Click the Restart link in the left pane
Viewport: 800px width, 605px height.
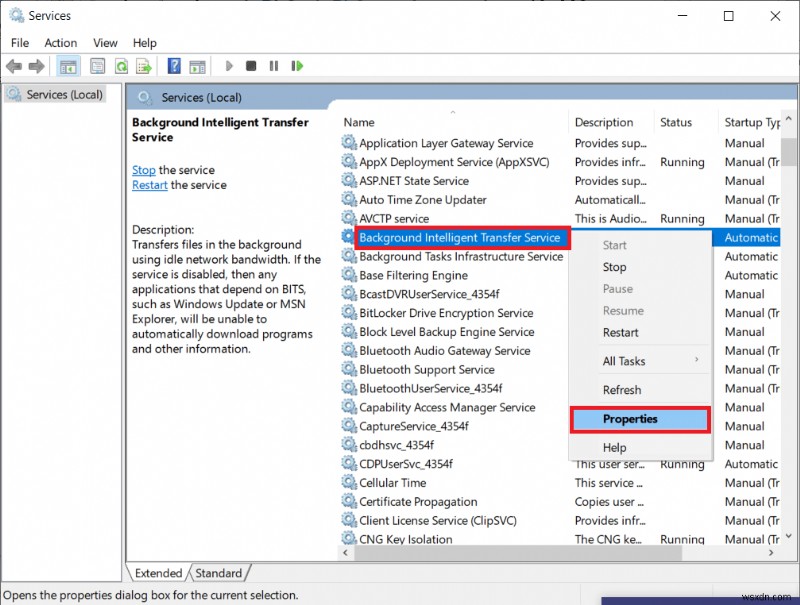click(x=149, y=185)
